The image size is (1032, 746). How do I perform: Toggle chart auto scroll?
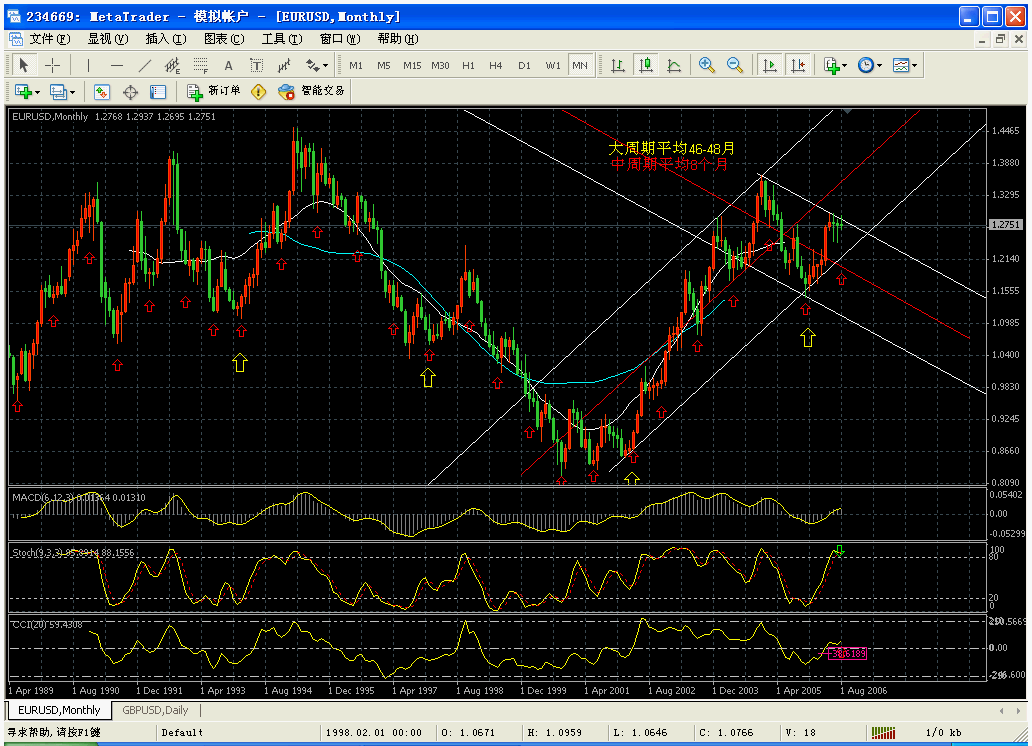(x=769, y=65)
